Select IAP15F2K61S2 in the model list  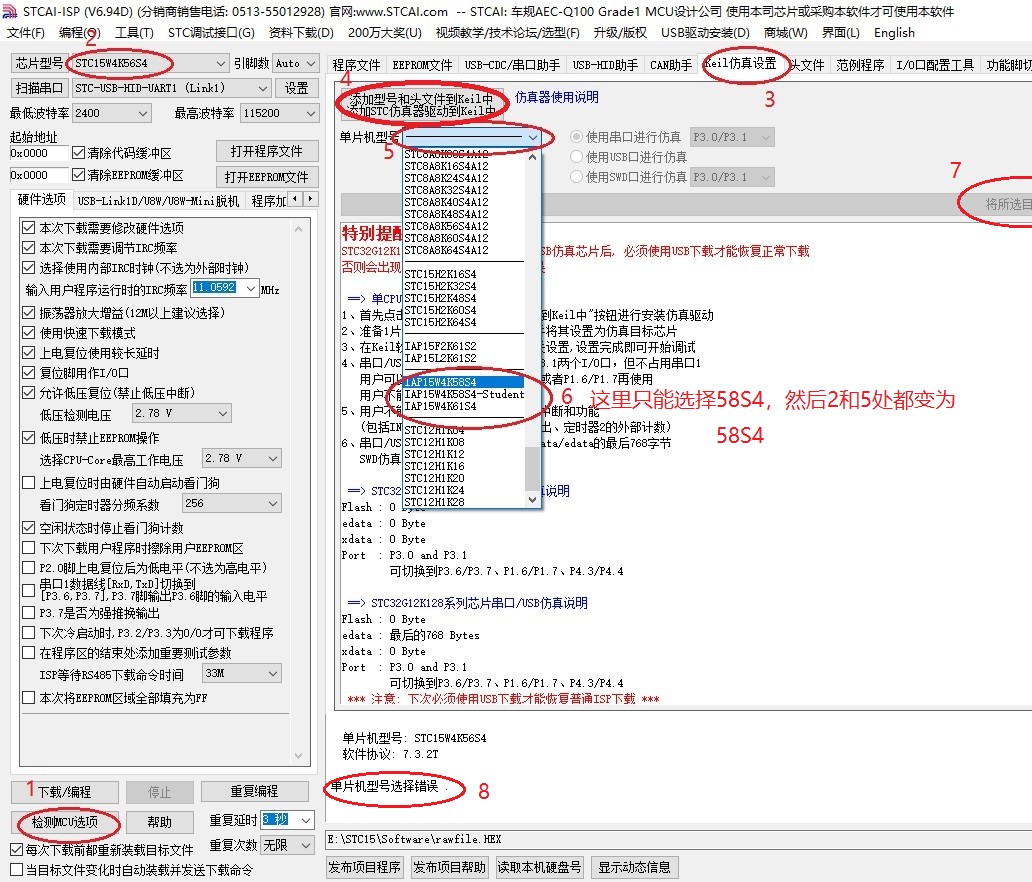463,346
